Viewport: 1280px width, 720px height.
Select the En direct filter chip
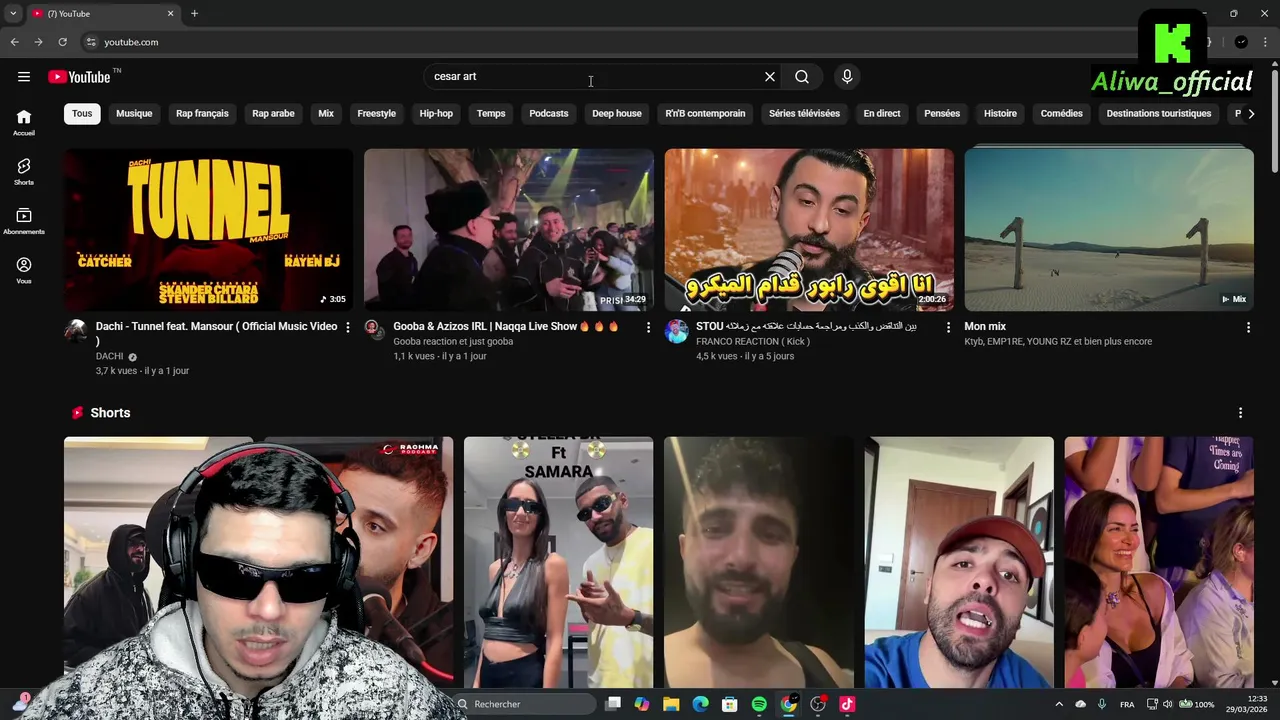click(882, 114)
